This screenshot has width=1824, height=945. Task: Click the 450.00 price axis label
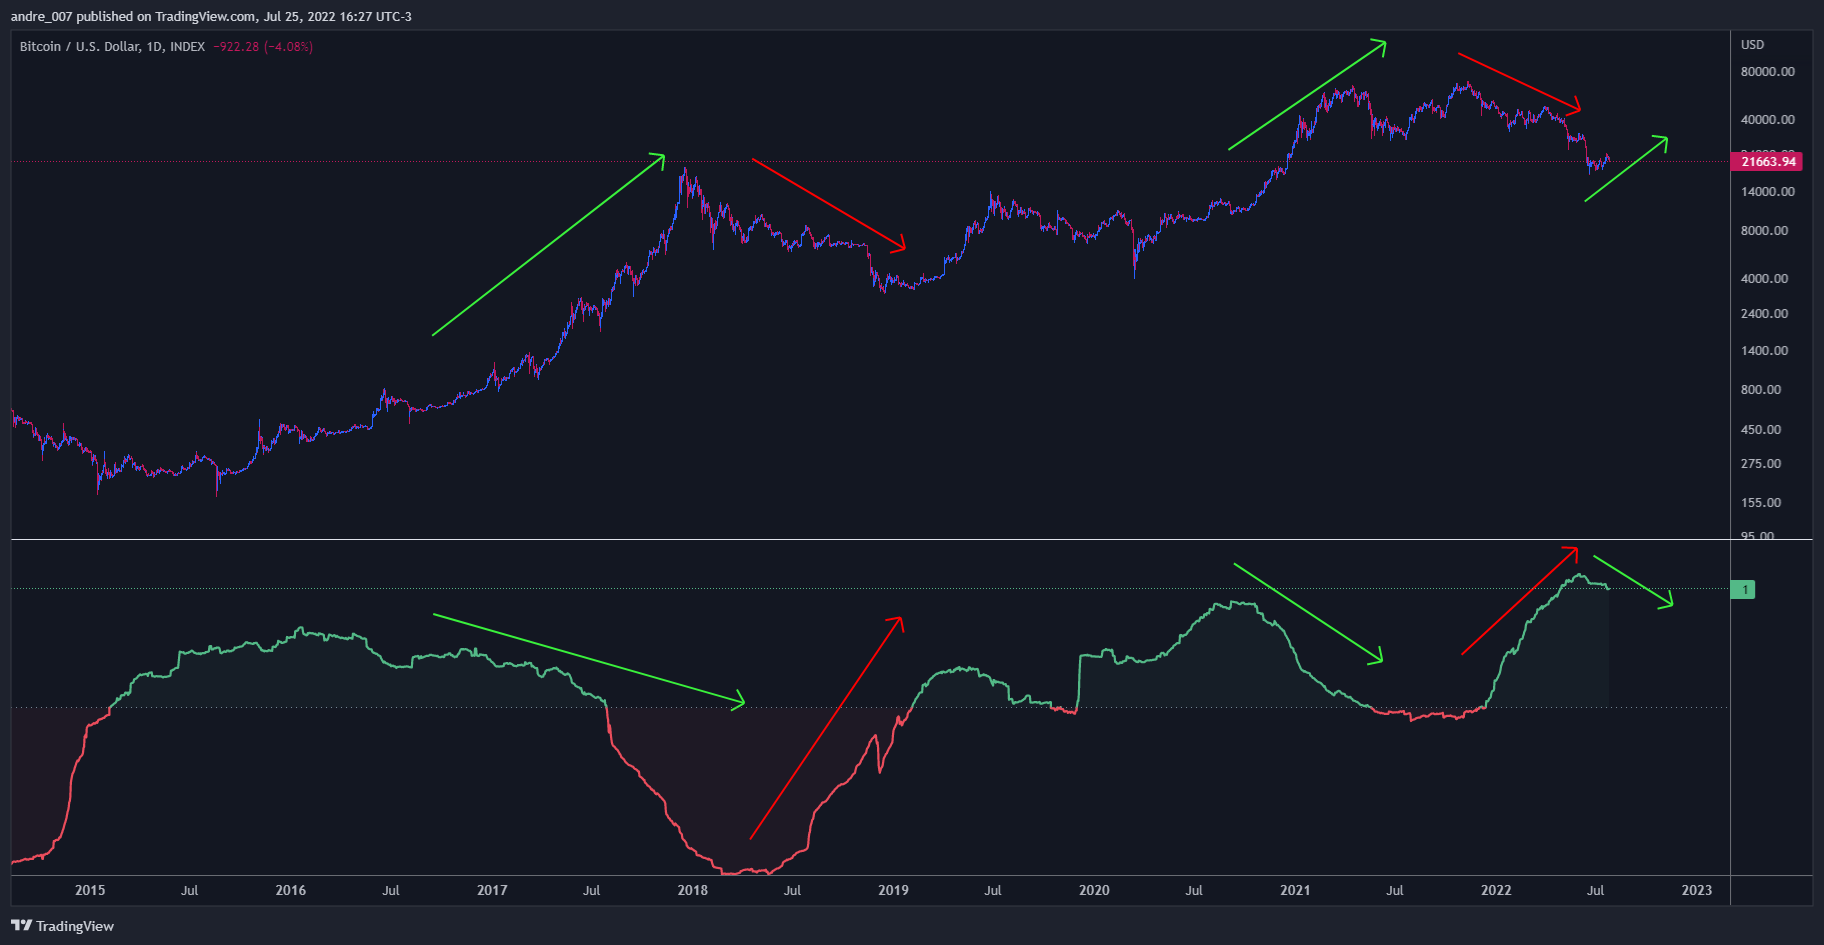(1761, 430)
